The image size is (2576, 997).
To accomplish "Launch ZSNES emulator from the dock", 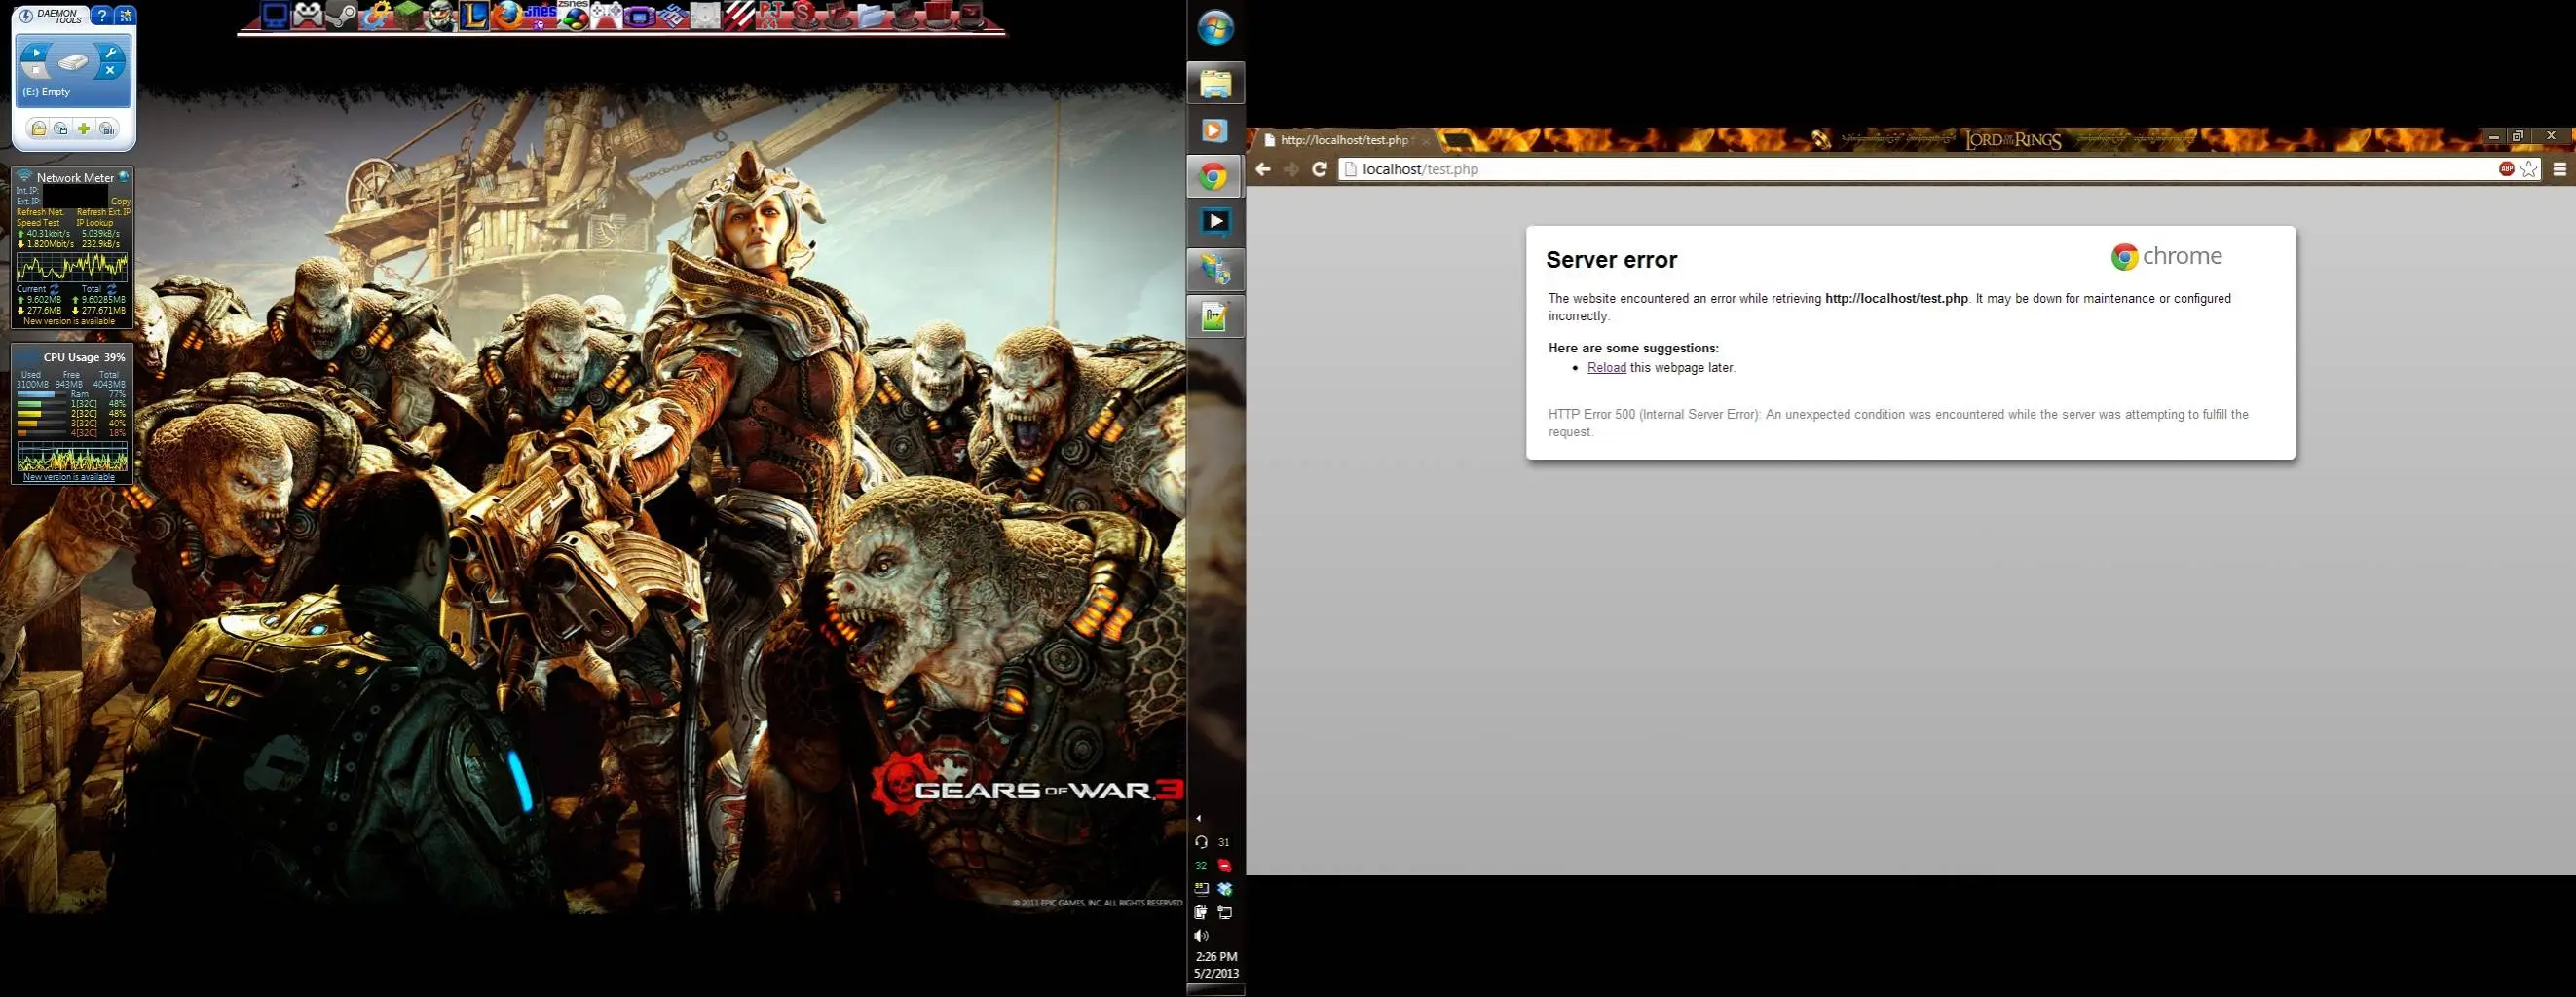I will (x=573, y=15).
